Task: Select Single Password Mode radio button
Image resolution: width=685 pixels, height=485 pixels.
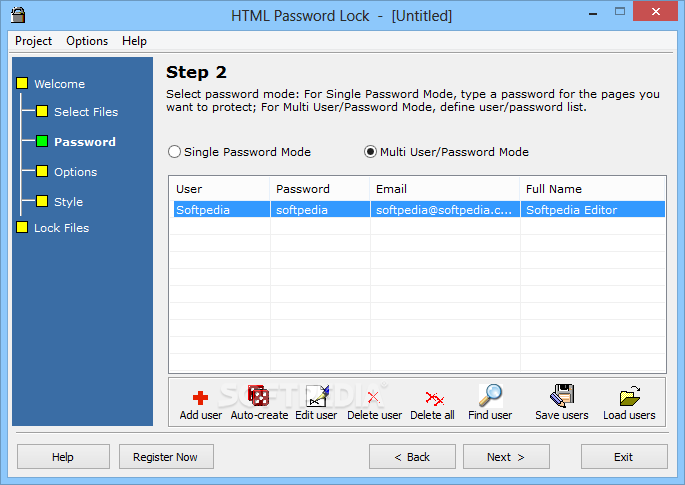Action: 174,152
